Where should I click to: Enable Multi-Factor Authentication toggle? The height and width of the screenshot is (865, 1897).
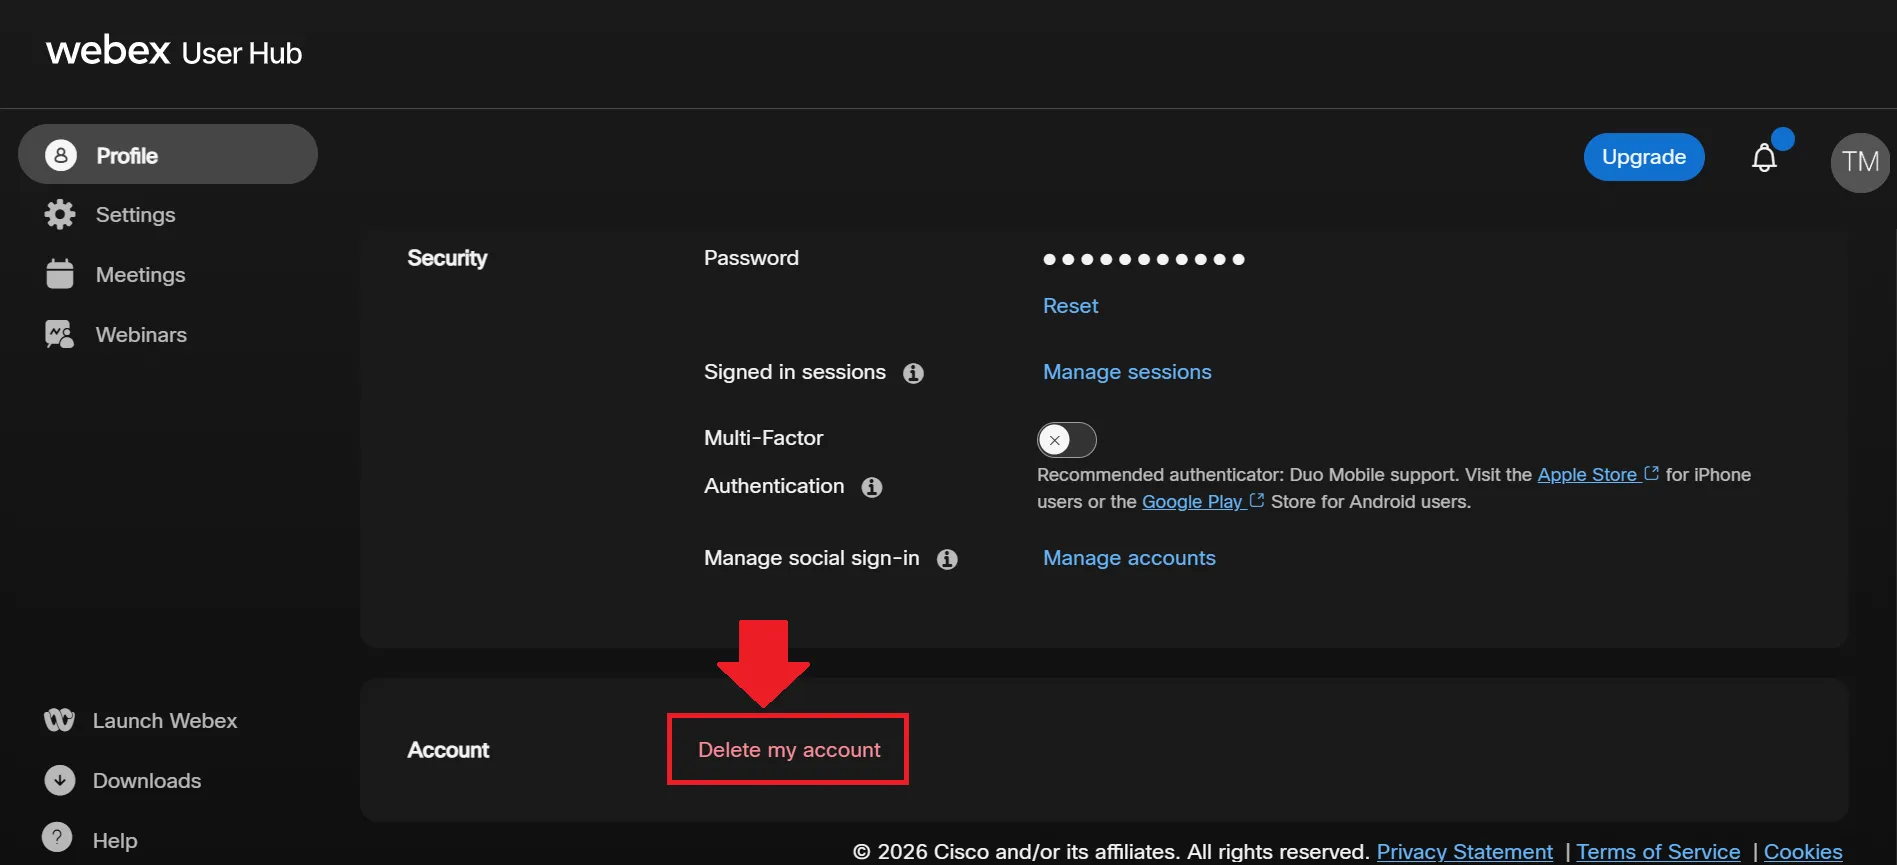point(1067,440)
